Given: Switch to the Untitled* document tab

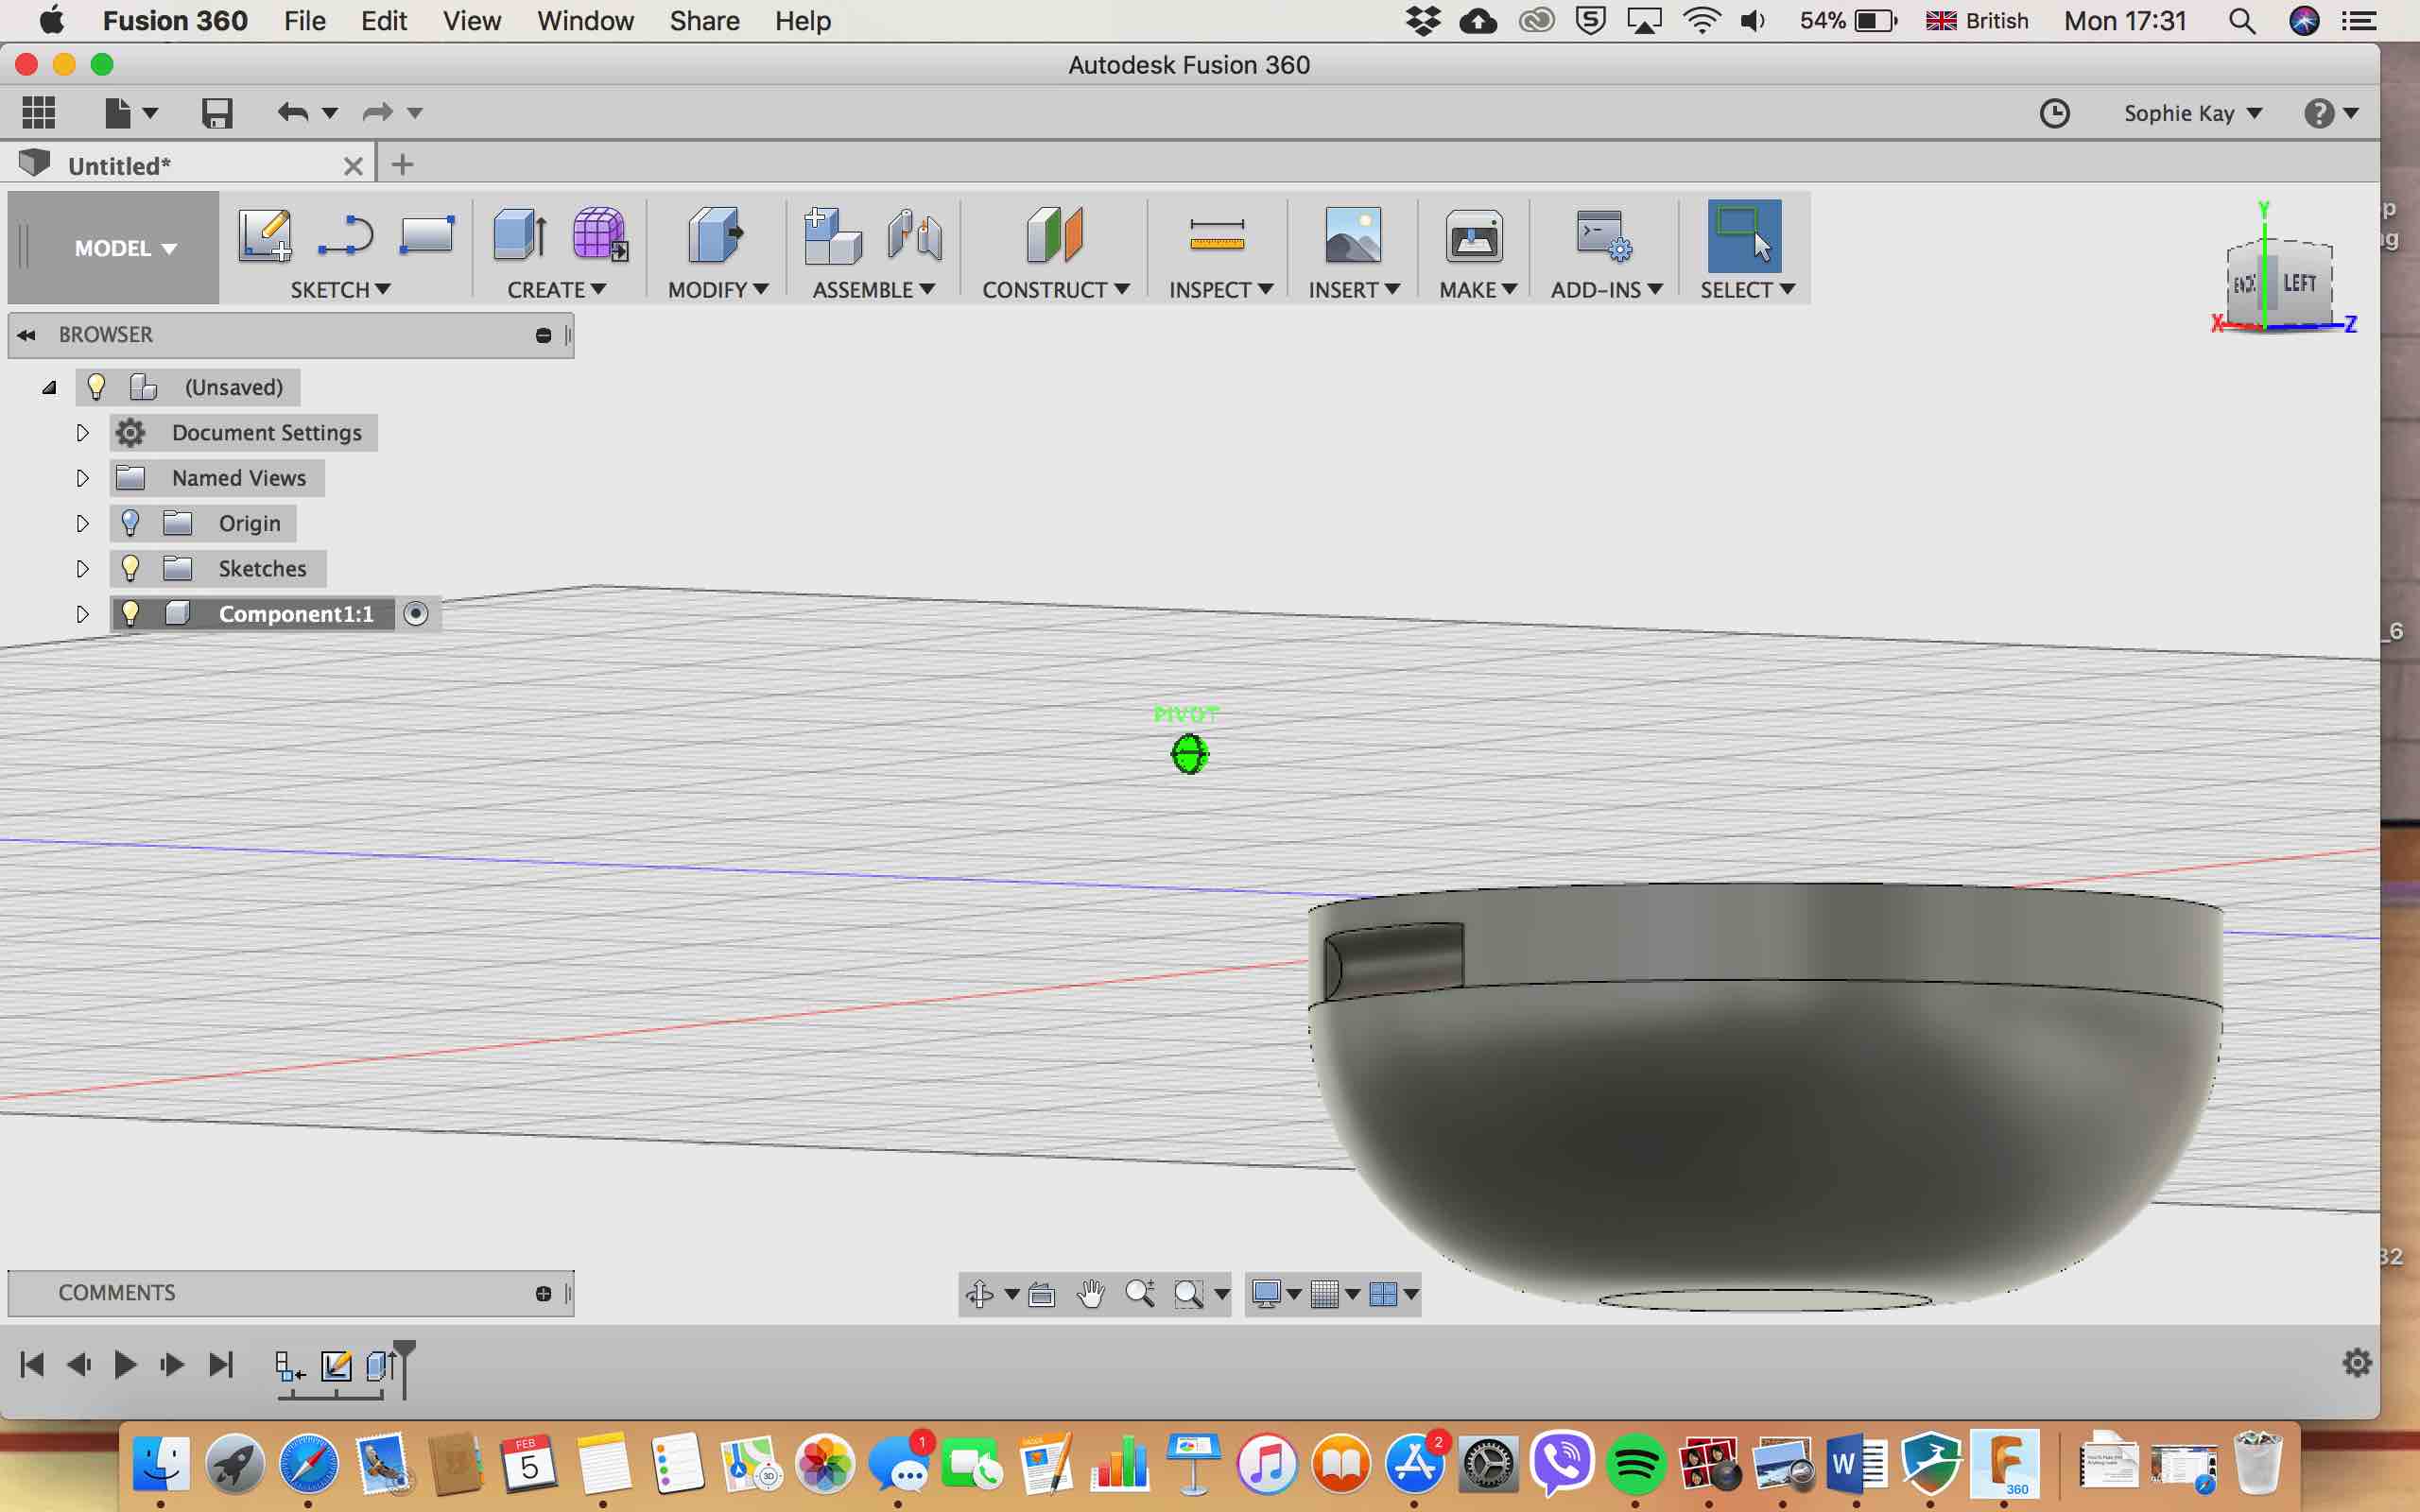Looking at the screenshot, I should click(x=120, y=166).
